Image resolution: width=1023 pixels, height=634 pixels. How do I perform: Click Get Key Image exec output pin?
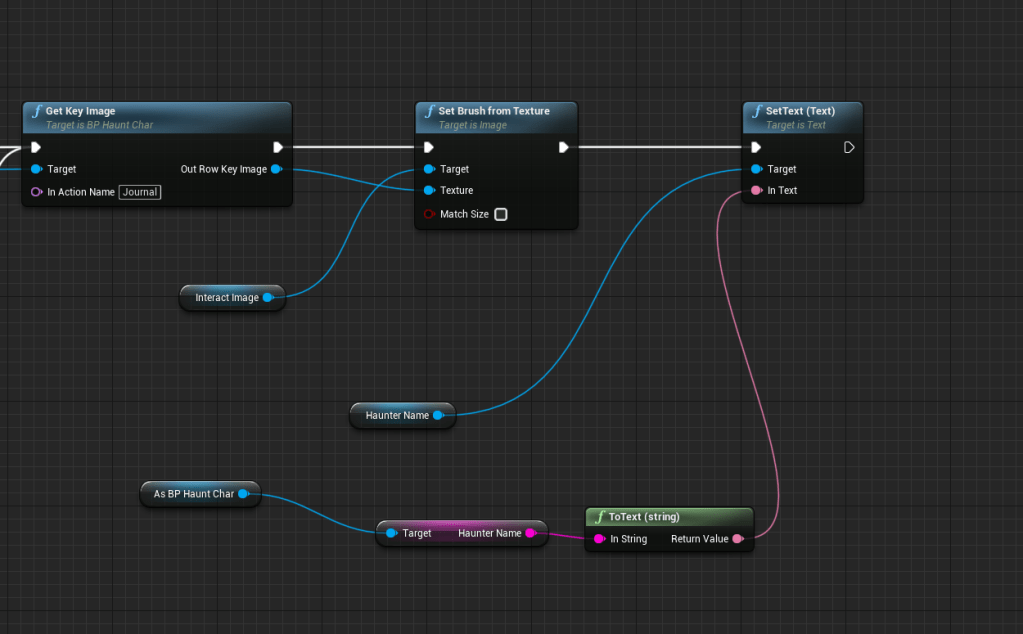(278, 147)
